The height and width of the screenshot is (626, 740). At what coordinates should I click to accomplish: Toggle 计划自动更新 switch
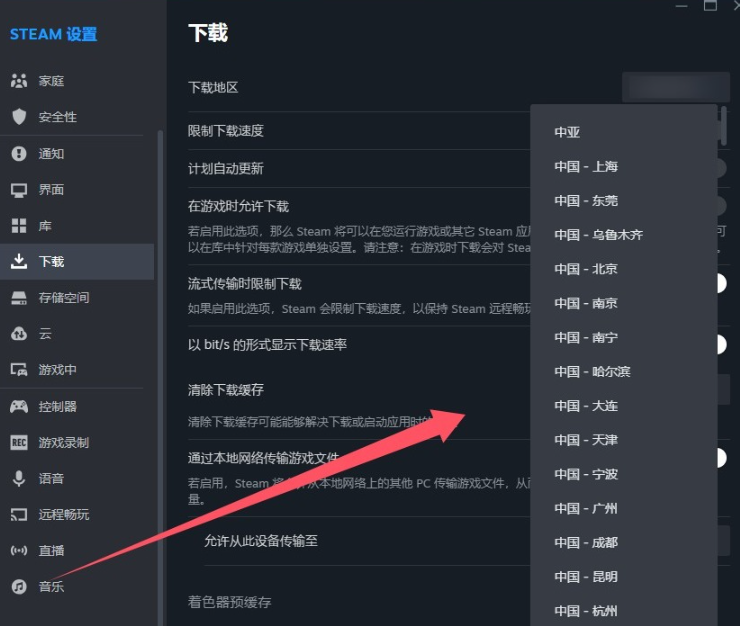coord(721,168)
